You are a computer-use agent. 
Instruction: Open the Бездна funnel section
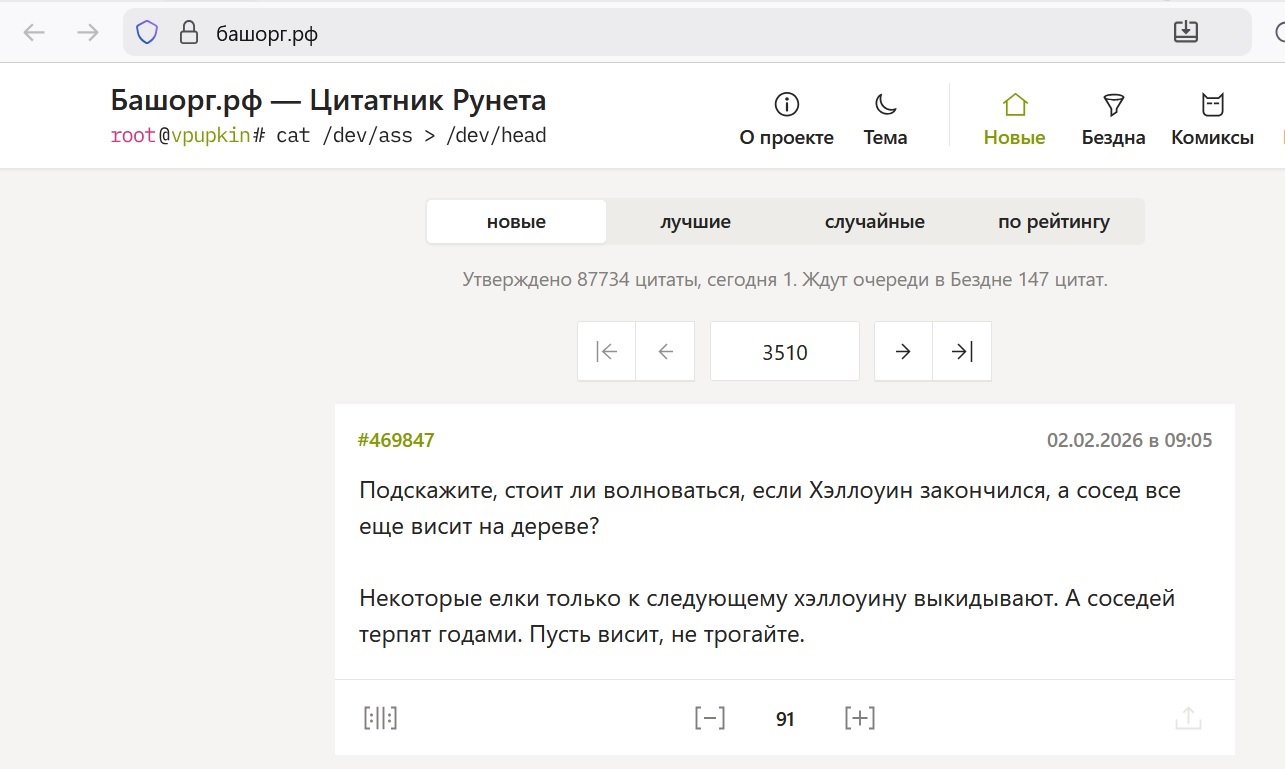pos(1113,119)
